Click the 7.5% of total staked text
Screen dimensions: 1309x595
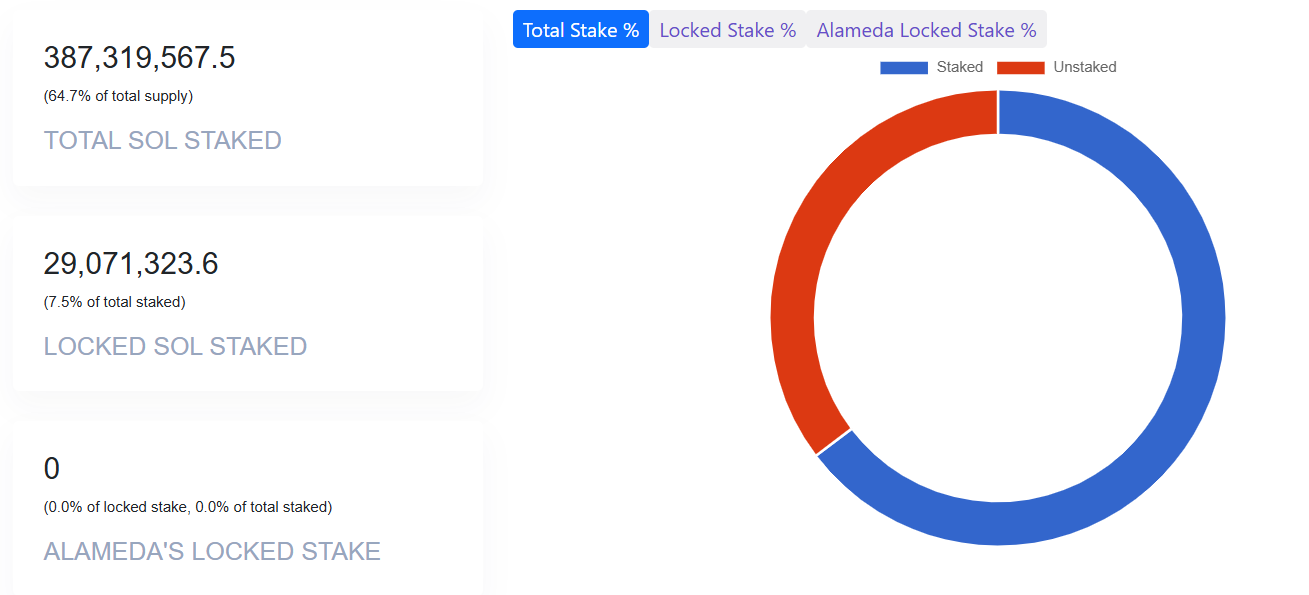pos(115,302)
